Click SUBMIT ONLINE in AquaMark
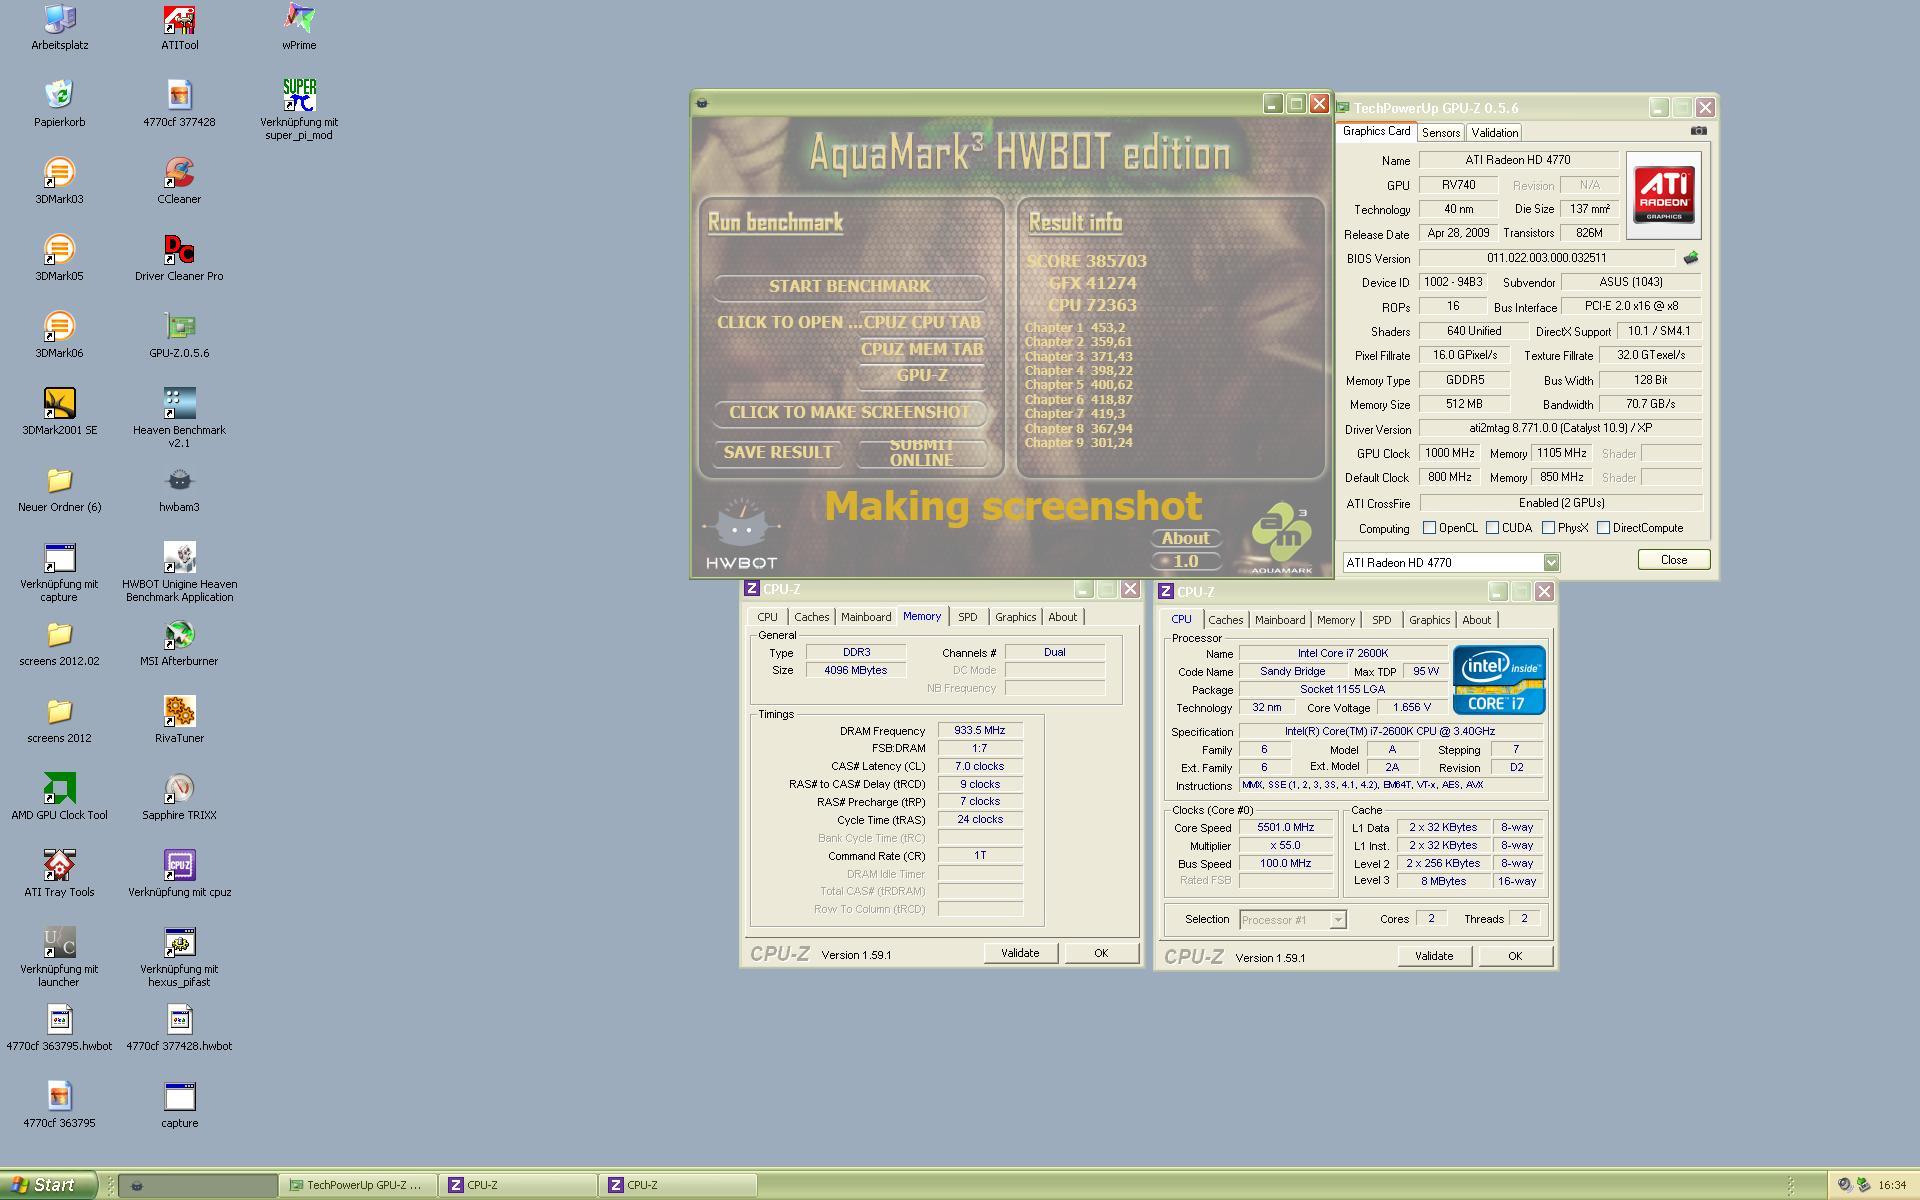1920x1200 pixels. (x=921, y=453)
